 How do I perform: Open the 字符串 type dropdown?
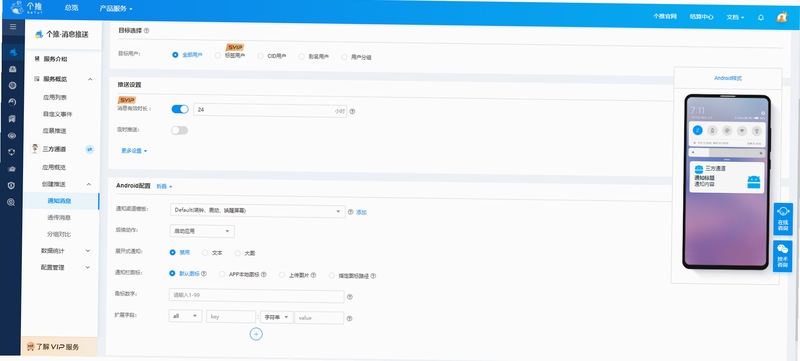click(277, 317)
